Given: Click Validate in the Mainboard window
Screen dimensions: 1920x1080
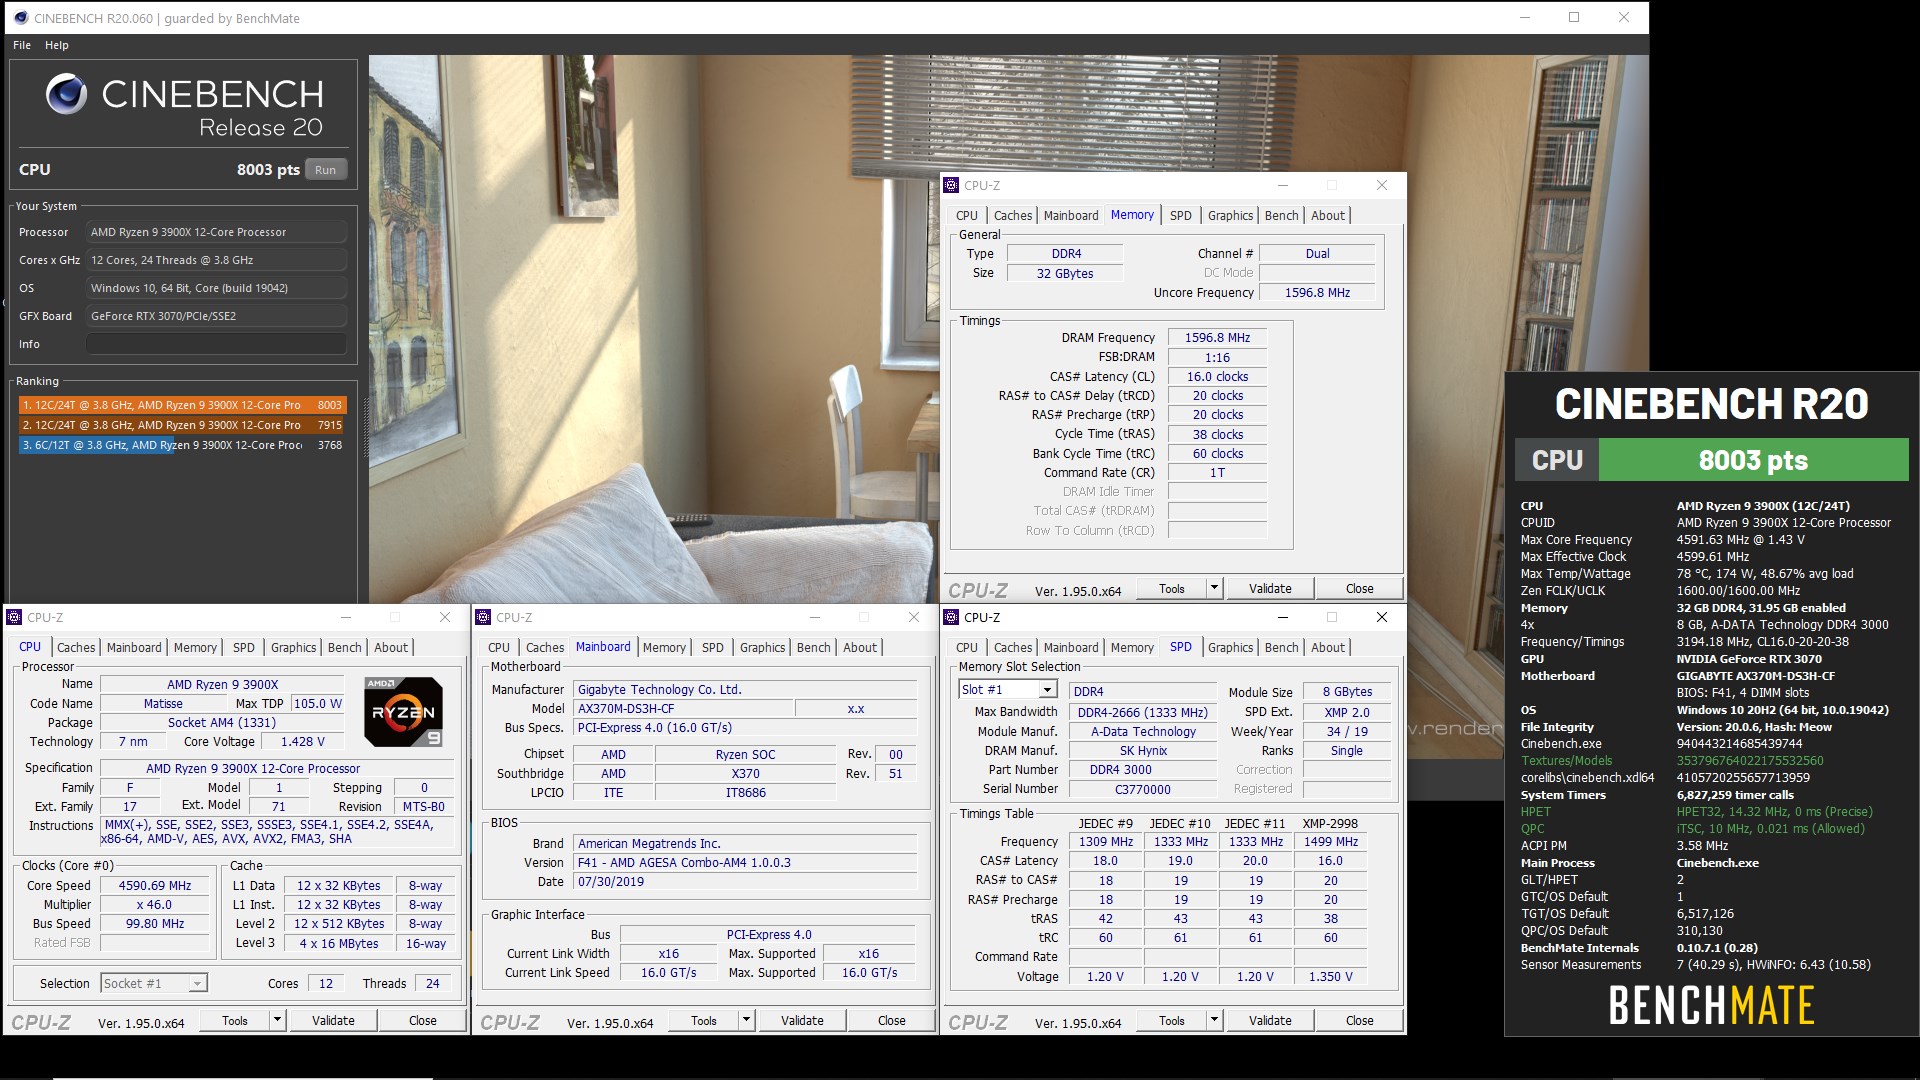Looking at the screenshot, I should pyautogui.click(x=802, y=1020).
